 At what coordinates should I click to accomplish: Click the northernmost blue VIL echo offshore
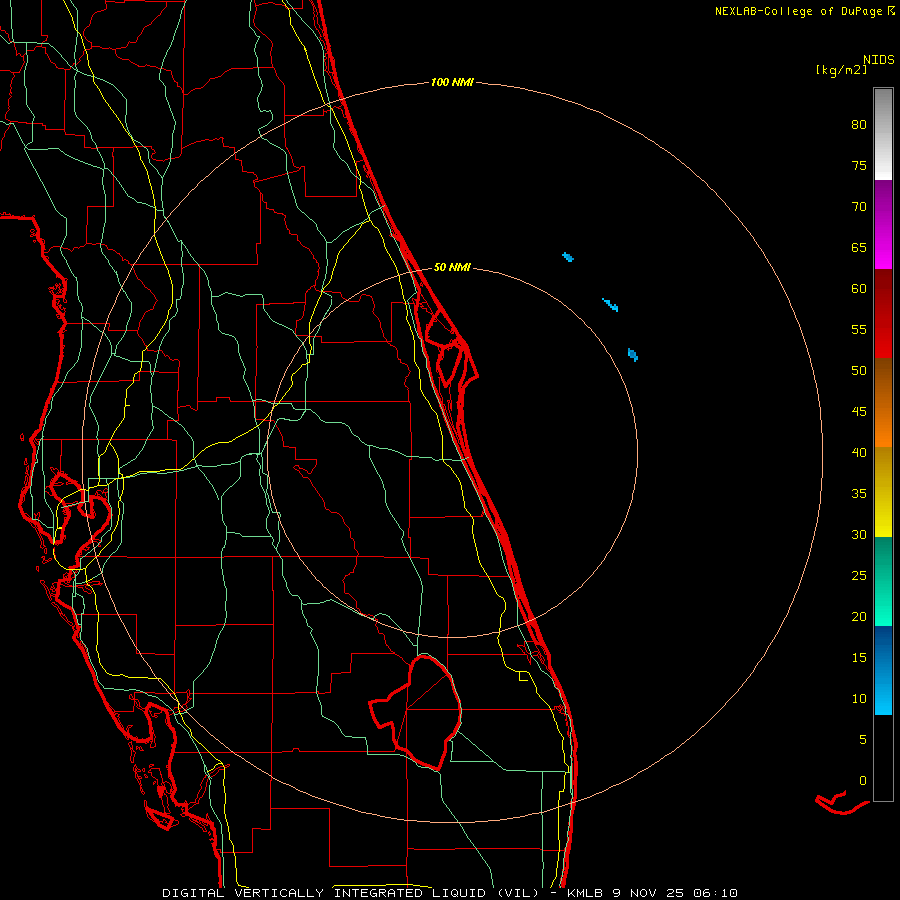click(568, 257)
